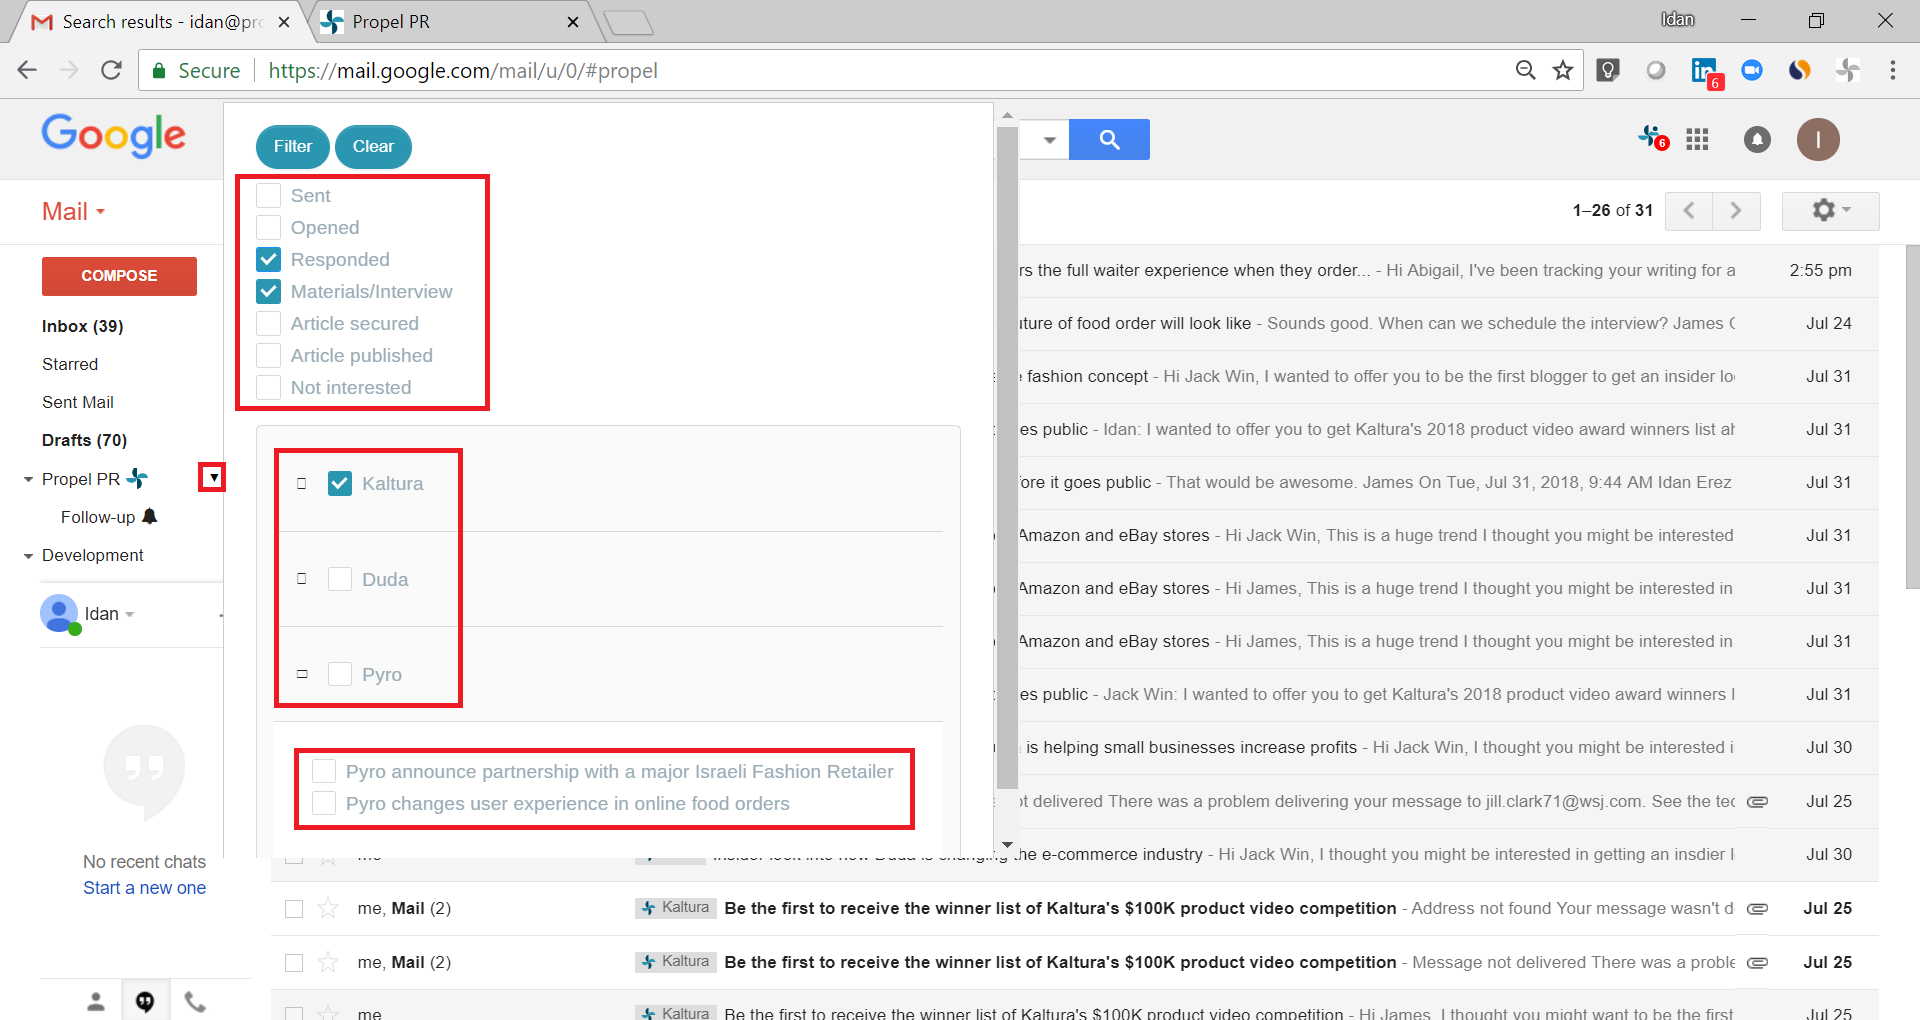Viewport: 1920px width, 1020px height.
Task: Check the Article published checkbox
Action: tap(268, 355)
